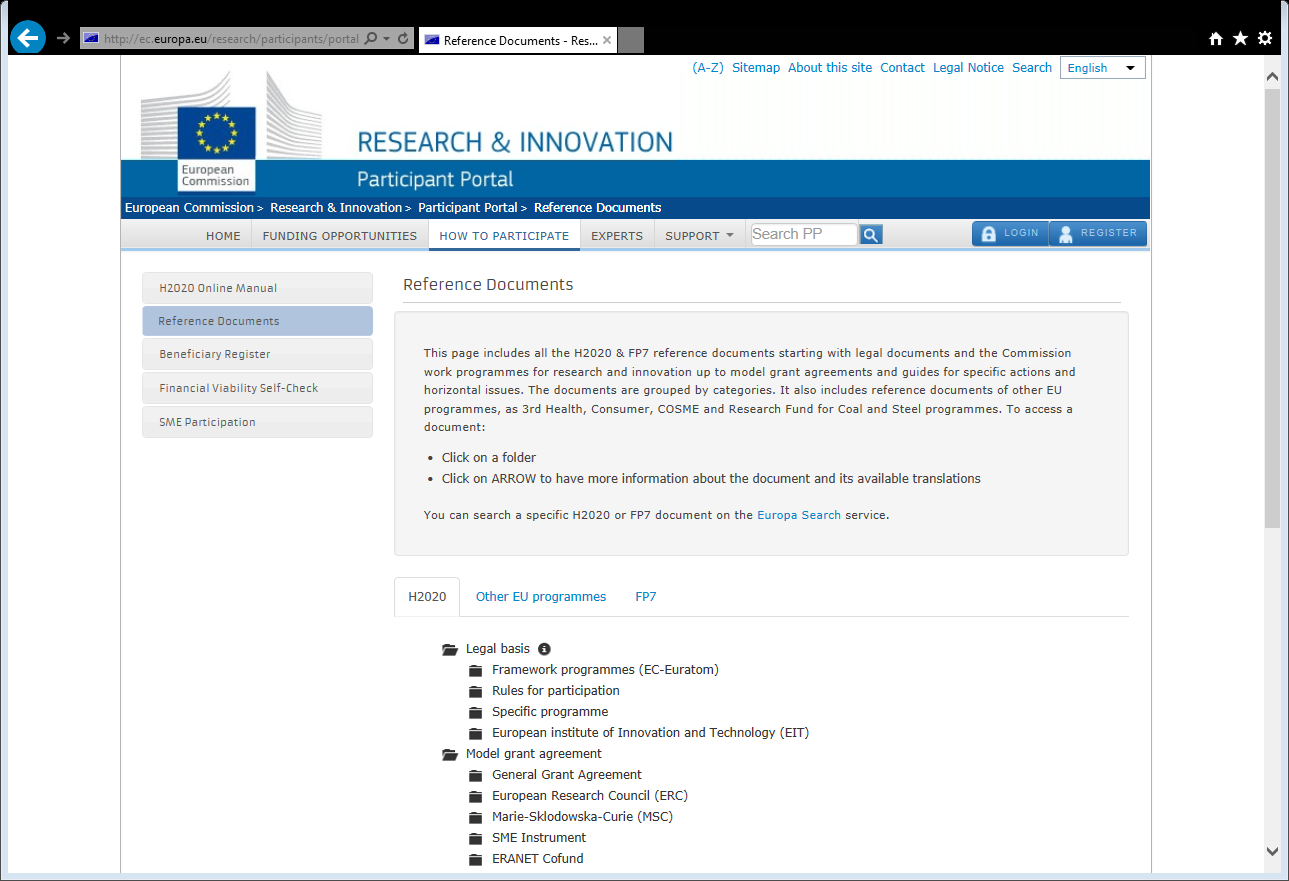Switch to Other EU programmes tab
The height and width of the screenshot is (881, 1289).
pos(541,597)
